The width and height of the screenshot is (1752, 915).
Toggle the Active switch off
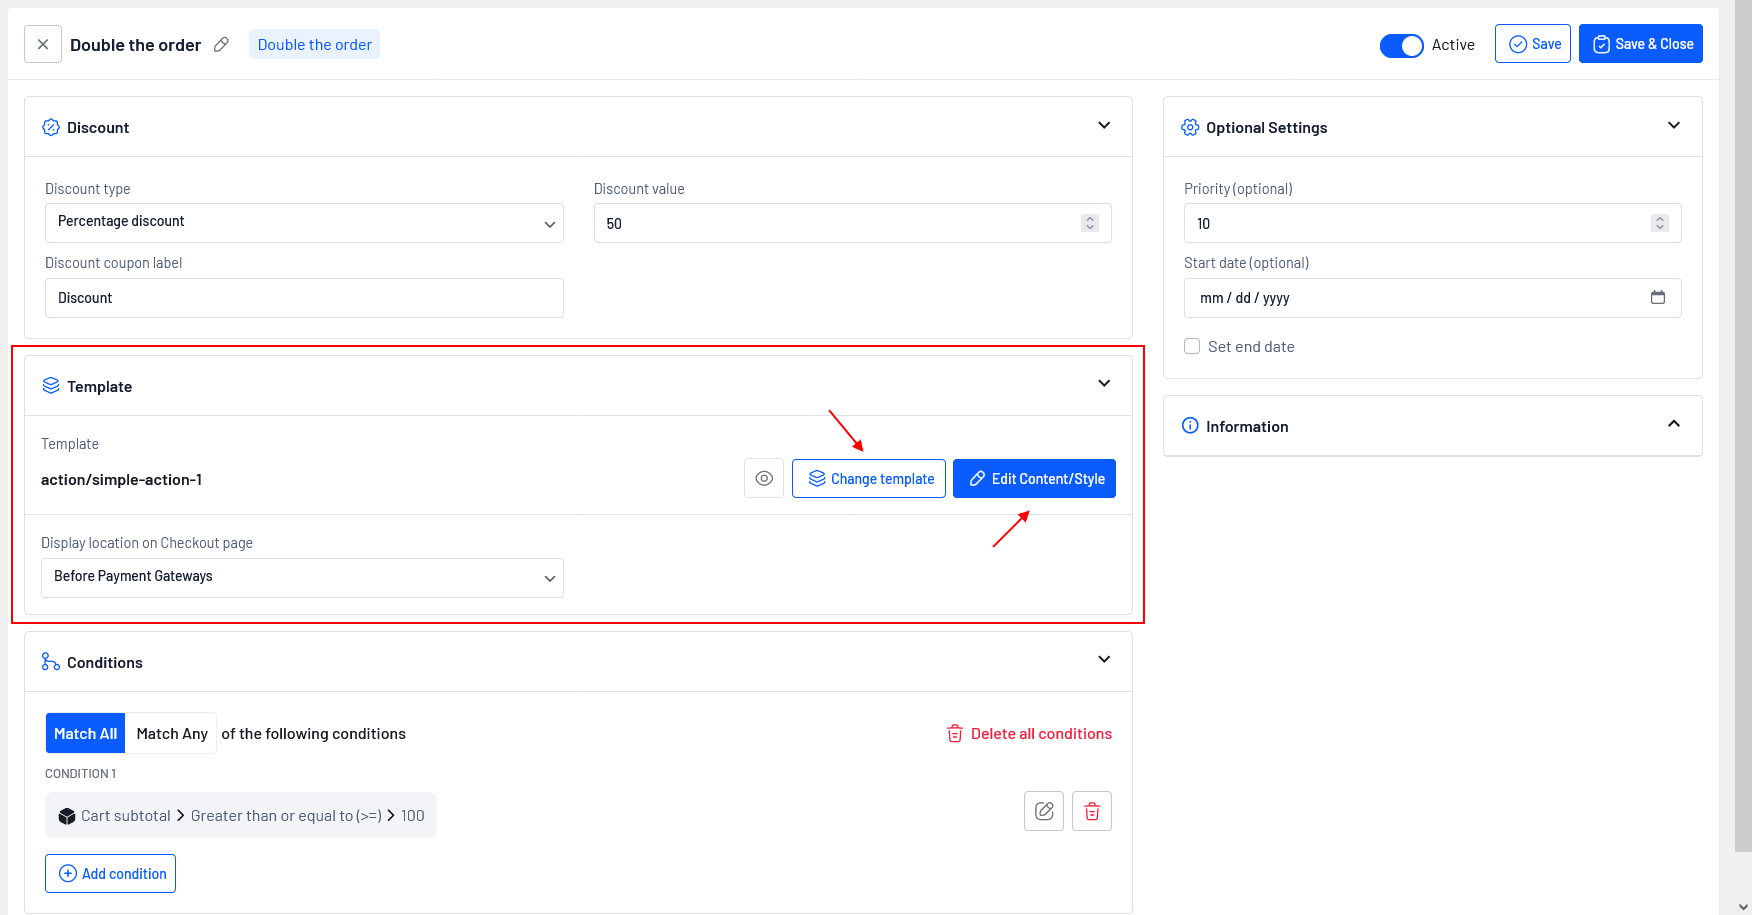click(1401, 45)
